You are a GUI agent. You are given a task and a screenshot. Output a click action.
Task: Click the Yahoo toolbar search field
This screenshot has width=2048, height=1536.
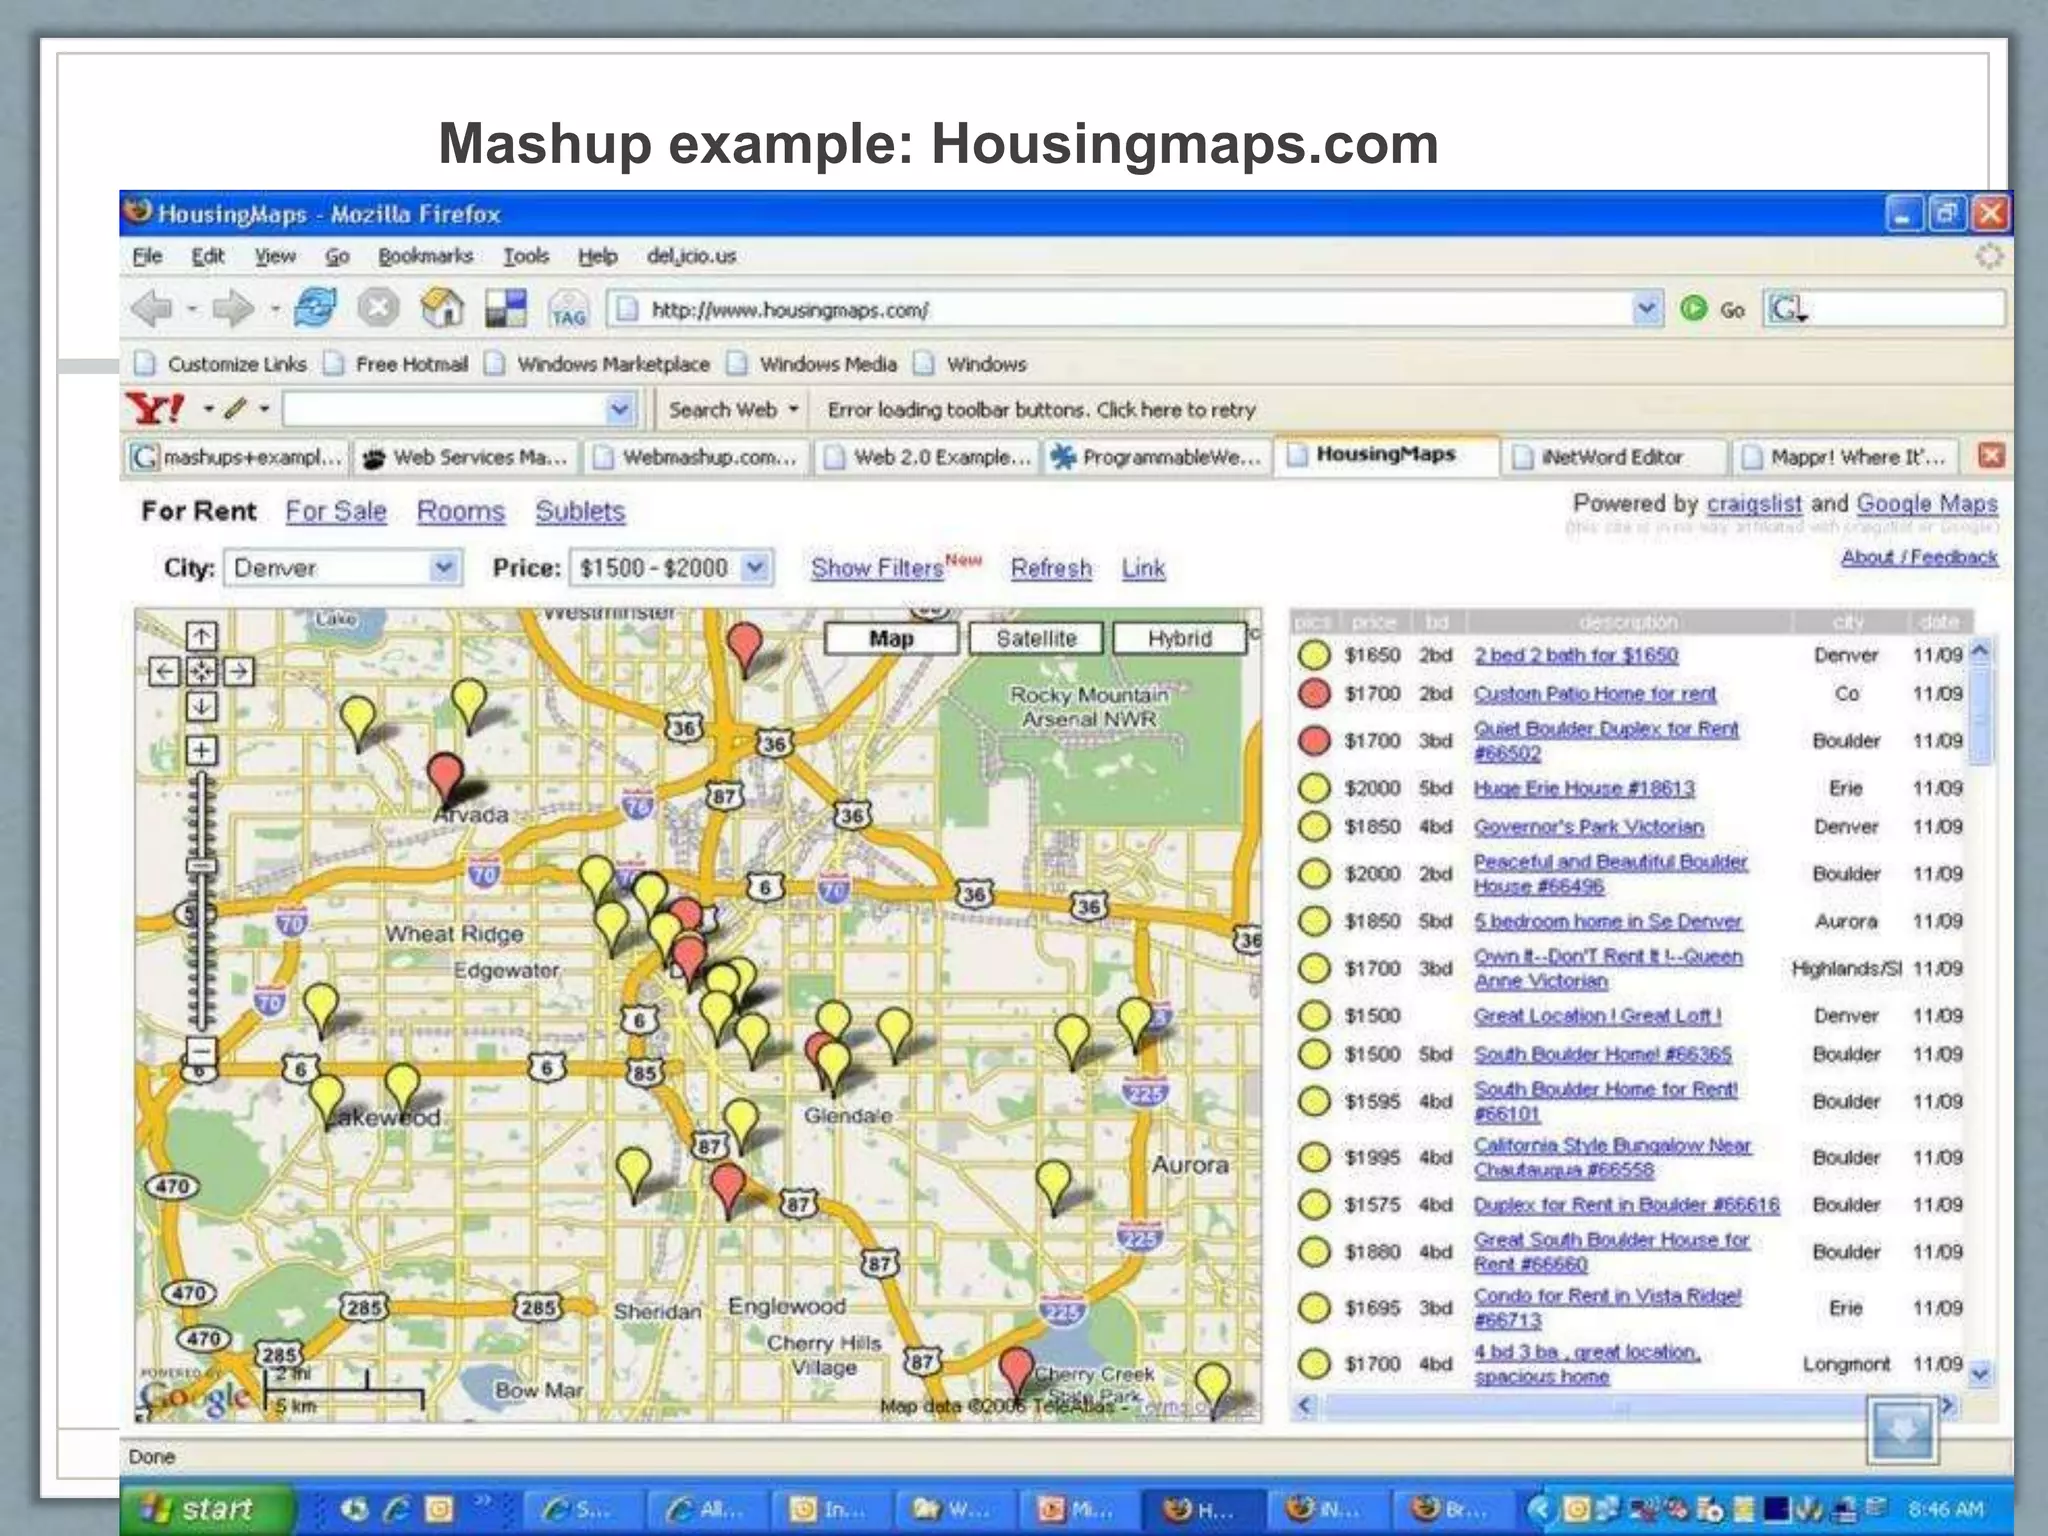[x=457, y=409]
